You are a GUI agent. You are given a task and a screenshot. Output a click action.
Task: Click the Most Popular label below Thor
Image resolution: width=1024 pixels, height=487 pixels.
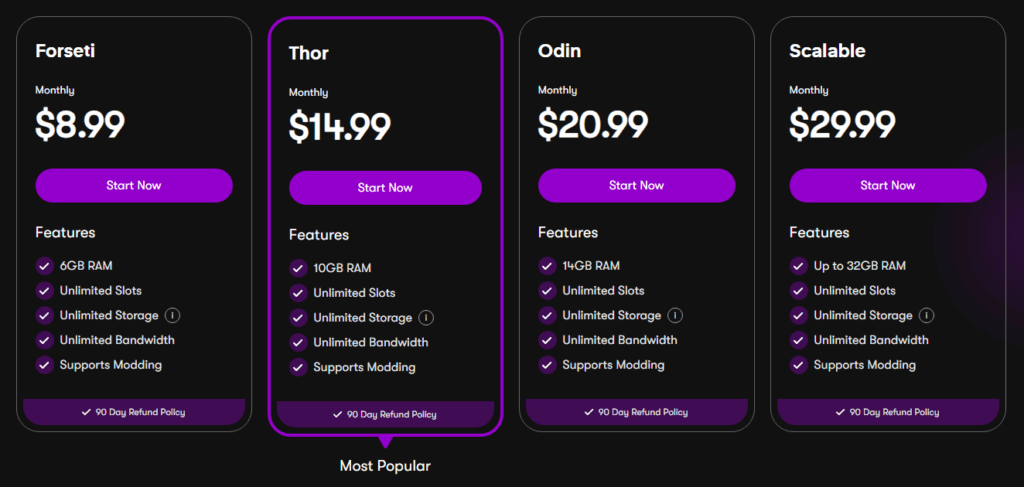pos(385,466)
